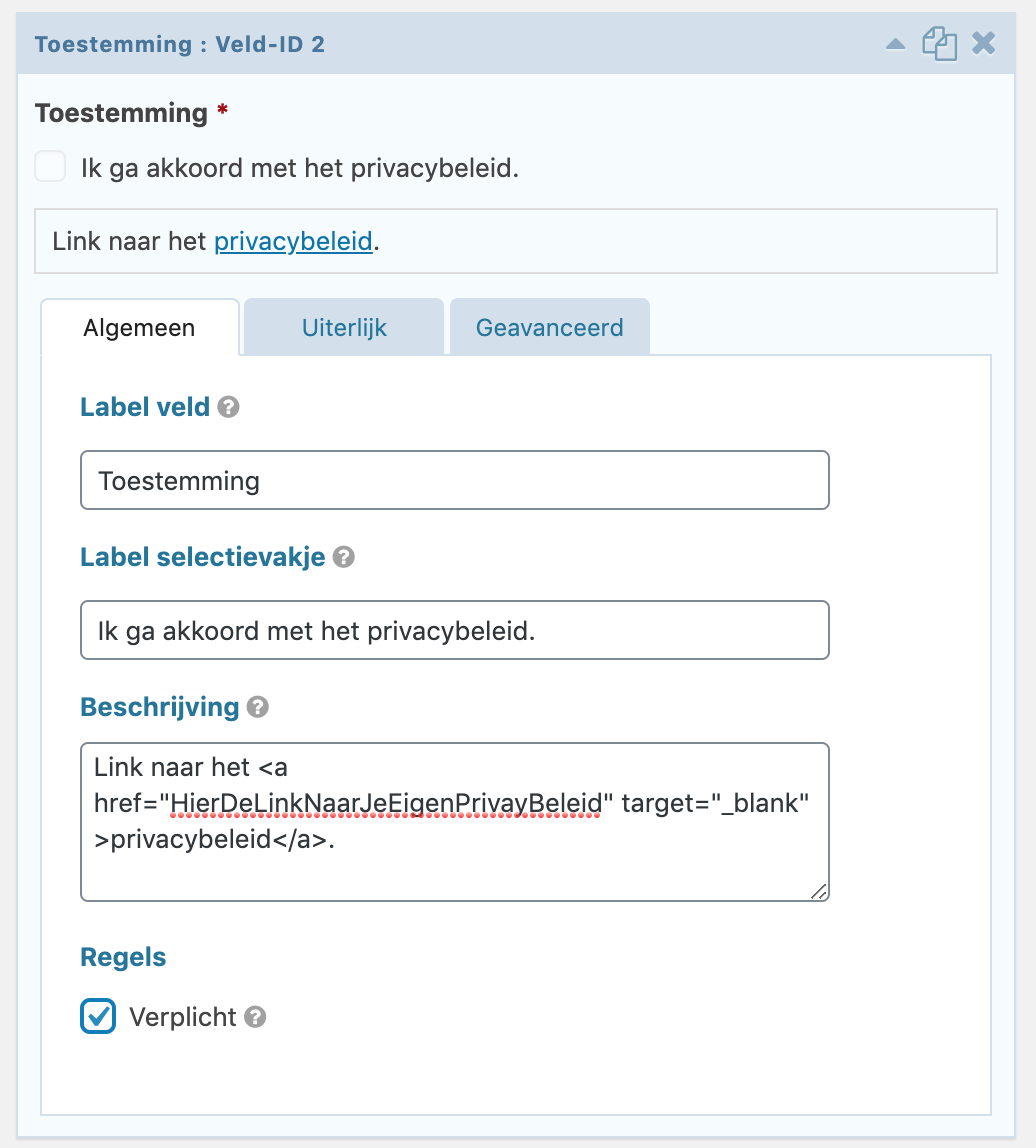This screenshot has width=1036, height=1148.
Task: Tick the privacybeleid consent preview checkbox
Action: (x=51, y=167)
